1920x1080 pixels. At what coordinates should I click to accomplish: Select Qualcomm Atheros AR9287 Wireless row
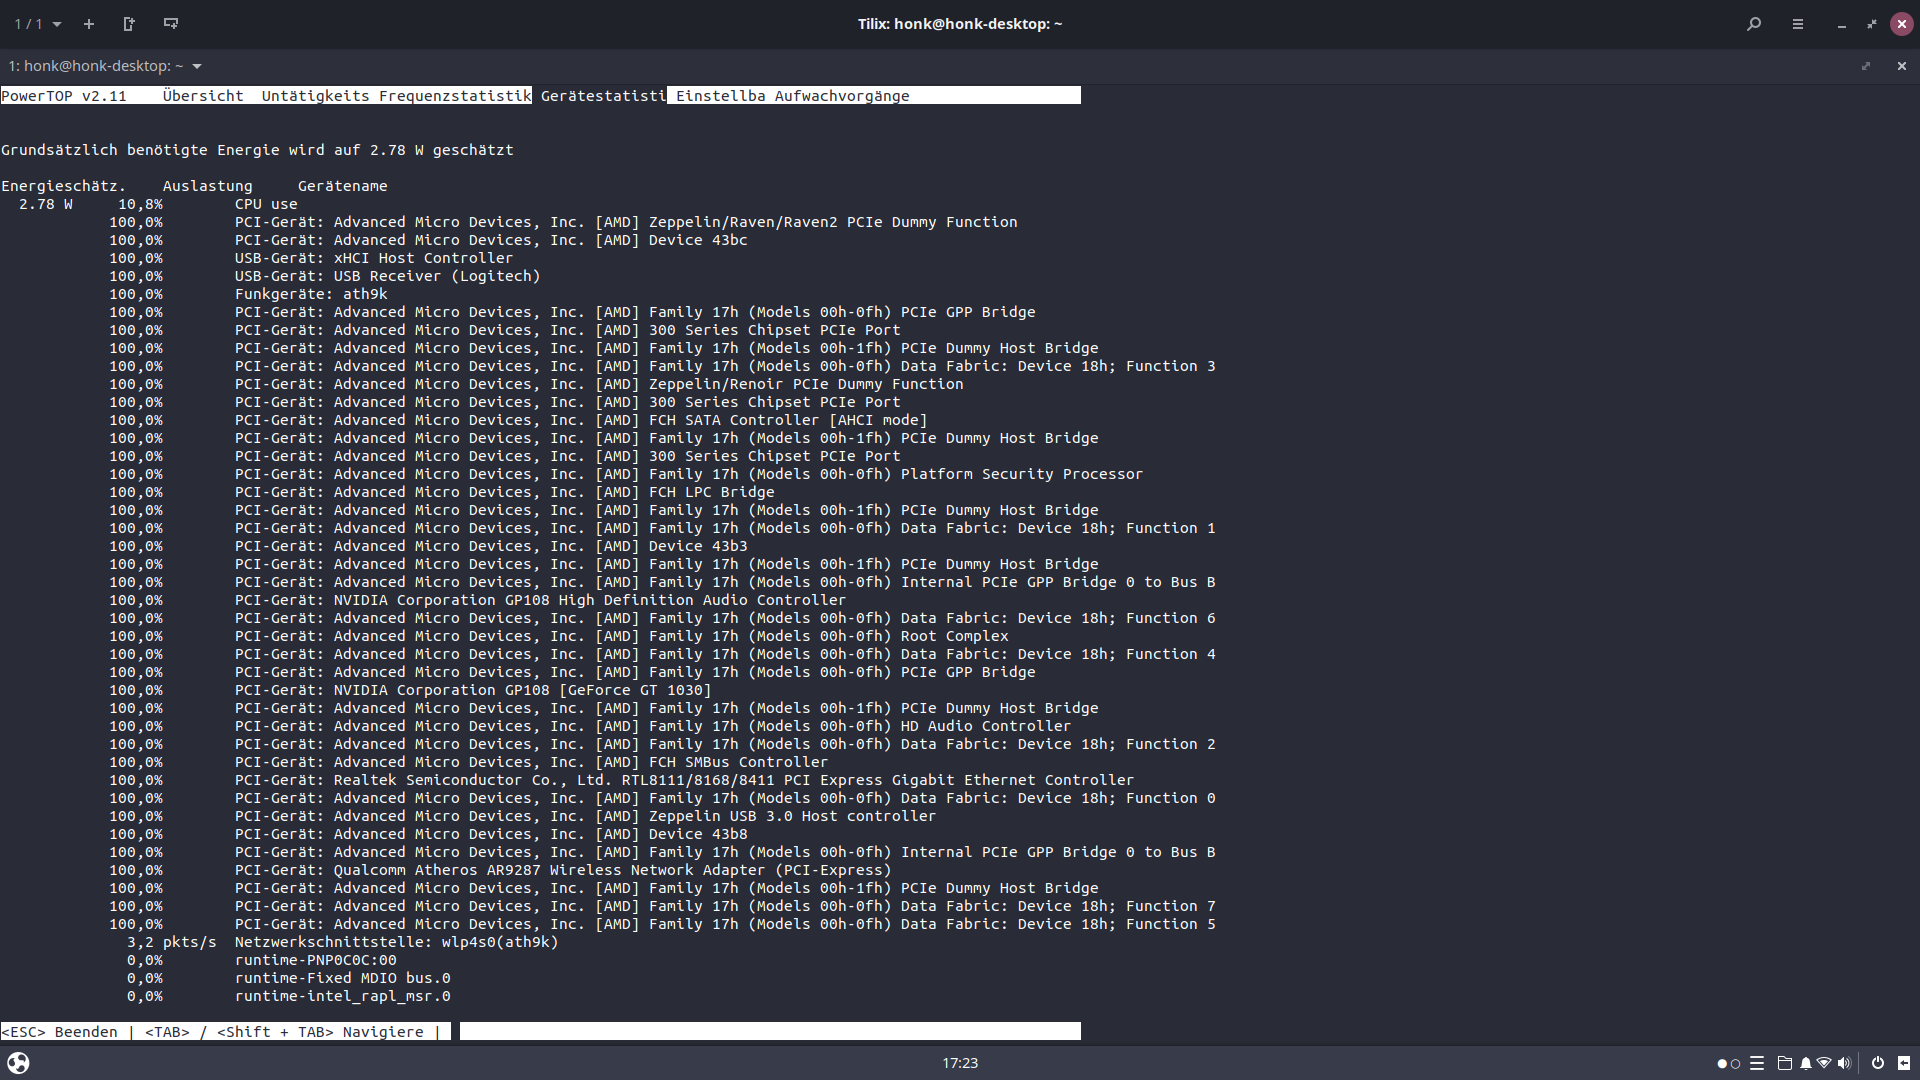tap(500, 870)
